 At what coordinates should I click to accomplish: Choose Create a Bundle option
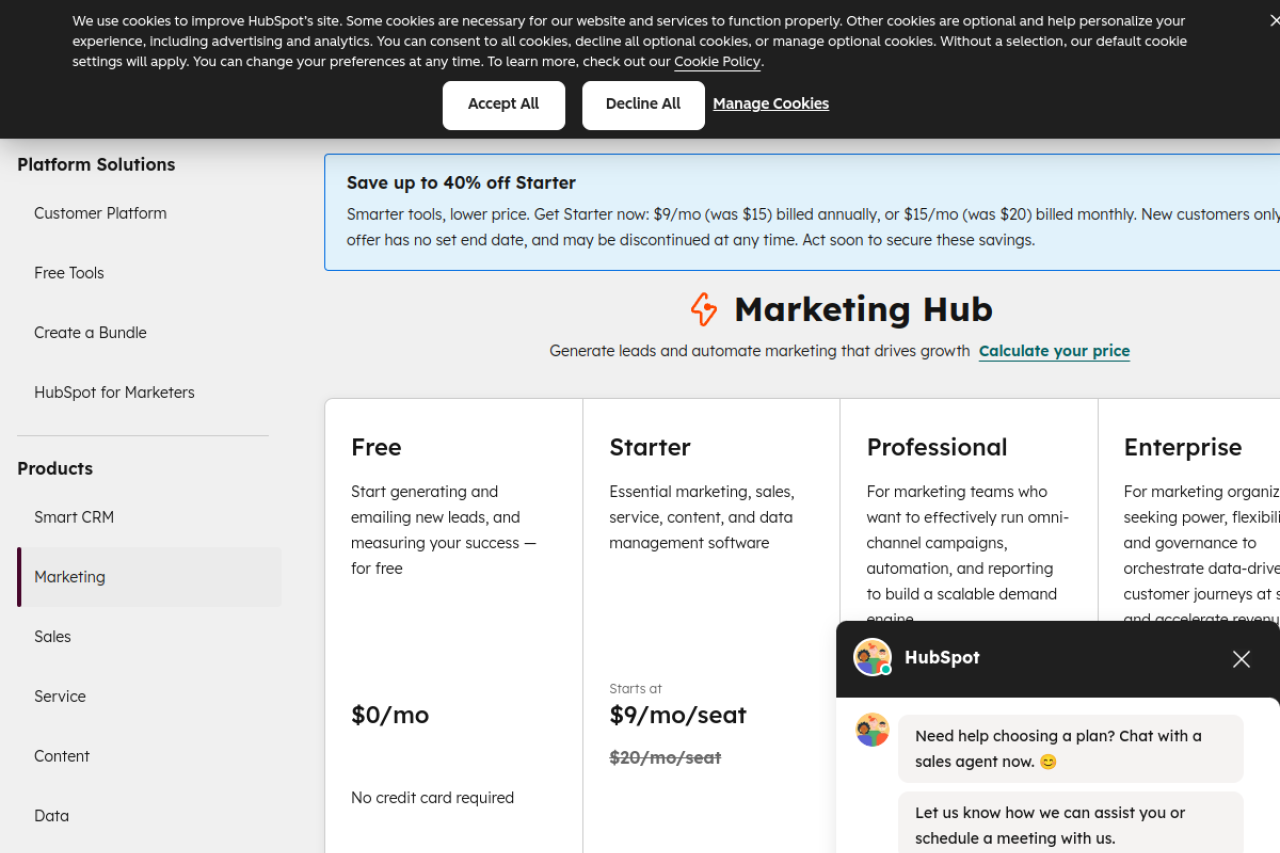pyautogui.click(x=90, y=333)
